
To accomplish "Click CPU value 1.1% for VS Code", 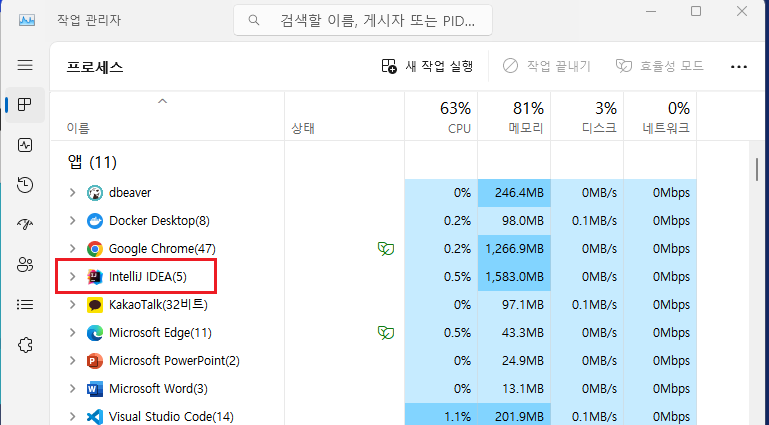I will pyautogui.click(x=441, y=417).
